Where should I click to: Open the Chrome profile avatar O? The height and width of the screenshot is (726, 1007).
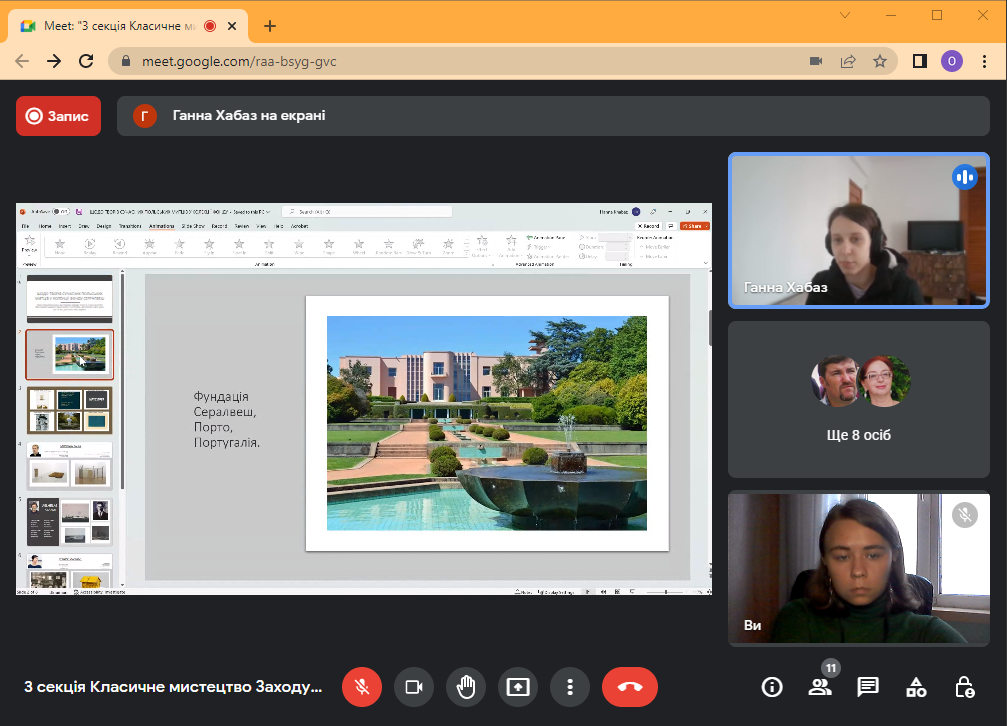click(x=952, y=61)
